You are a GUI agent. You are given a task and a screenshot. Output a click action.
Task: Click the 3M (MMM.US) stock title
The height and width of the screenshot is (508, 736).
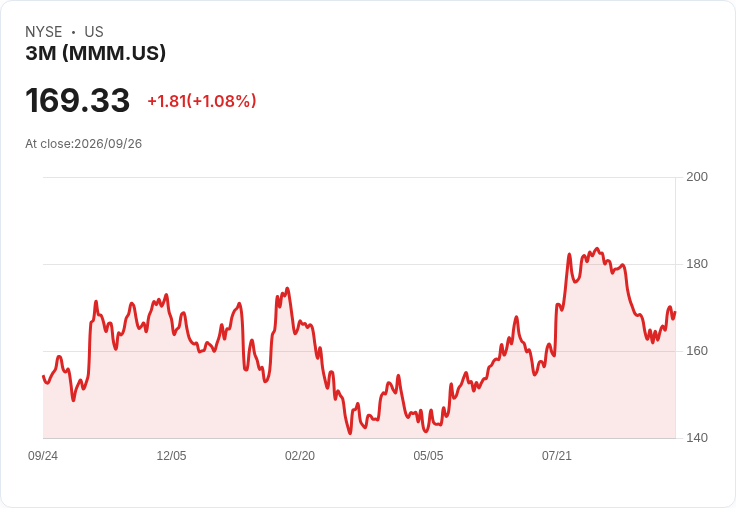coord(96,53)
